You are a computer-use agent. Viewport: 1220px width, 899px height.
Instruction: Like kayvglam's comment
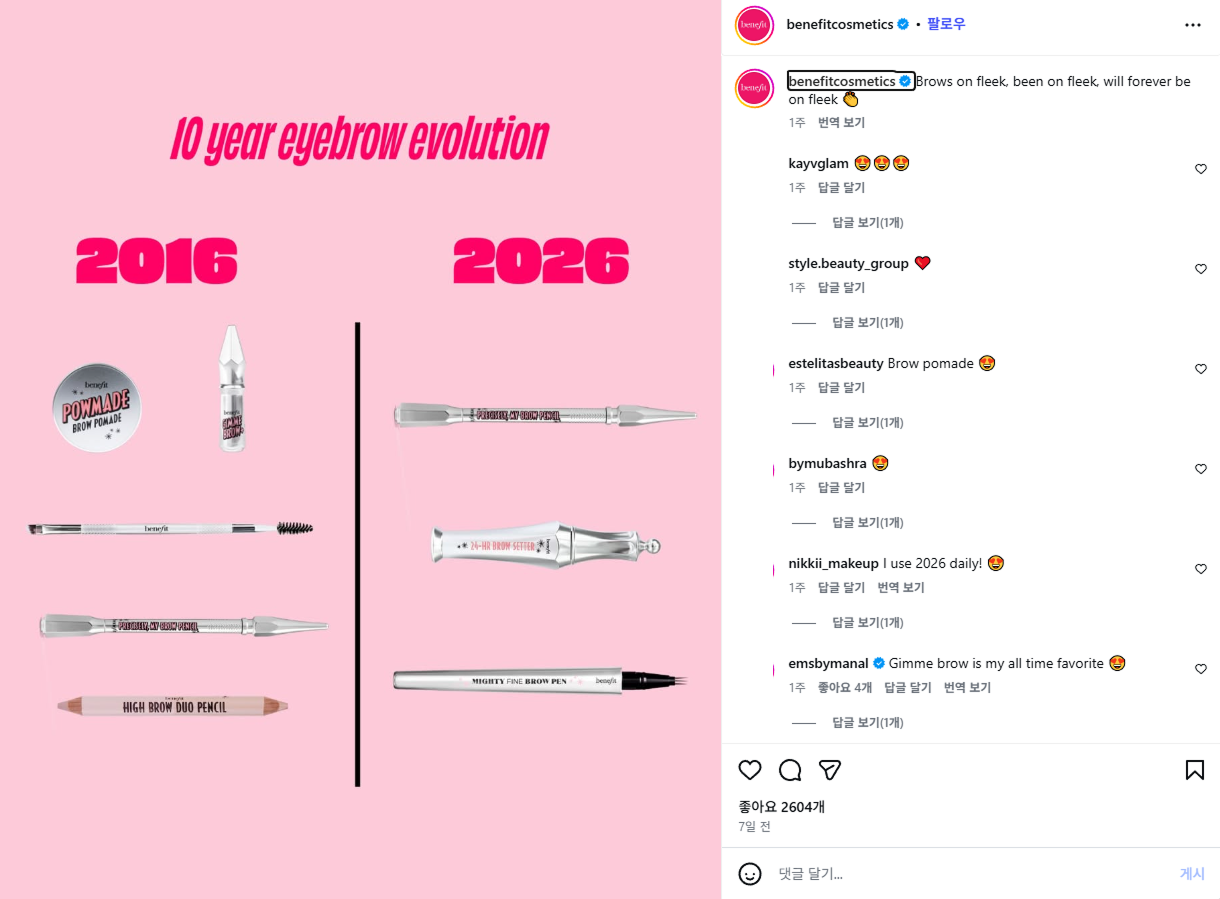click(x=1201, y=169)
